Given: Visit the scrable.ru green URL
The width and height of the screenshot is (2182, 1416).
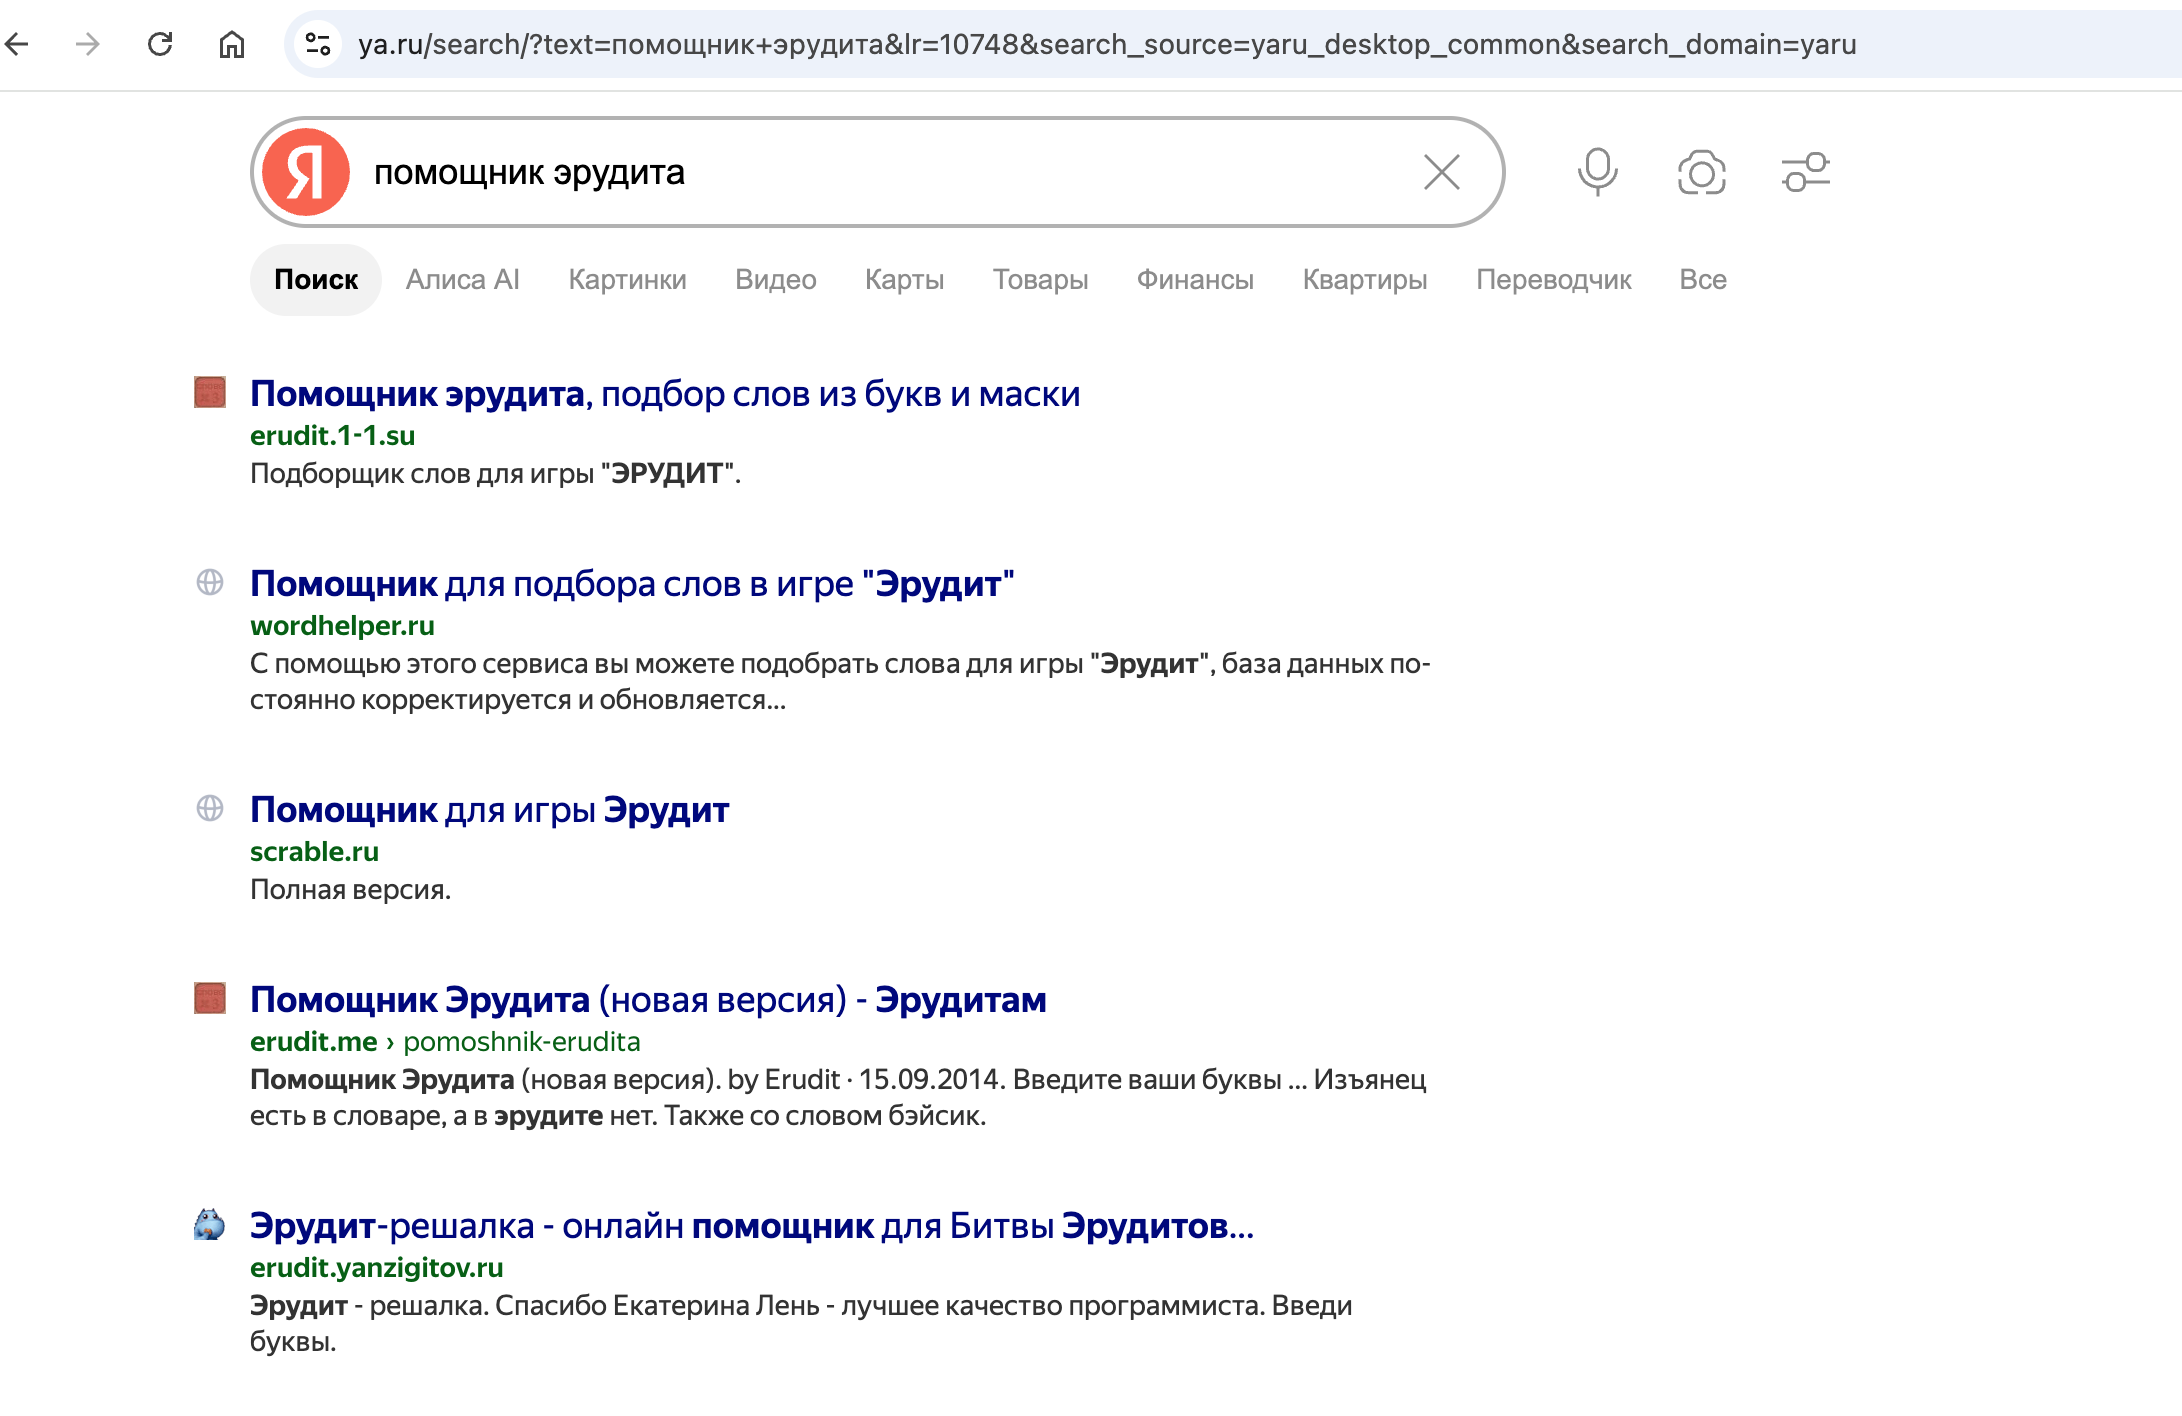Looking at the screenshot, I should coord(314,852).
